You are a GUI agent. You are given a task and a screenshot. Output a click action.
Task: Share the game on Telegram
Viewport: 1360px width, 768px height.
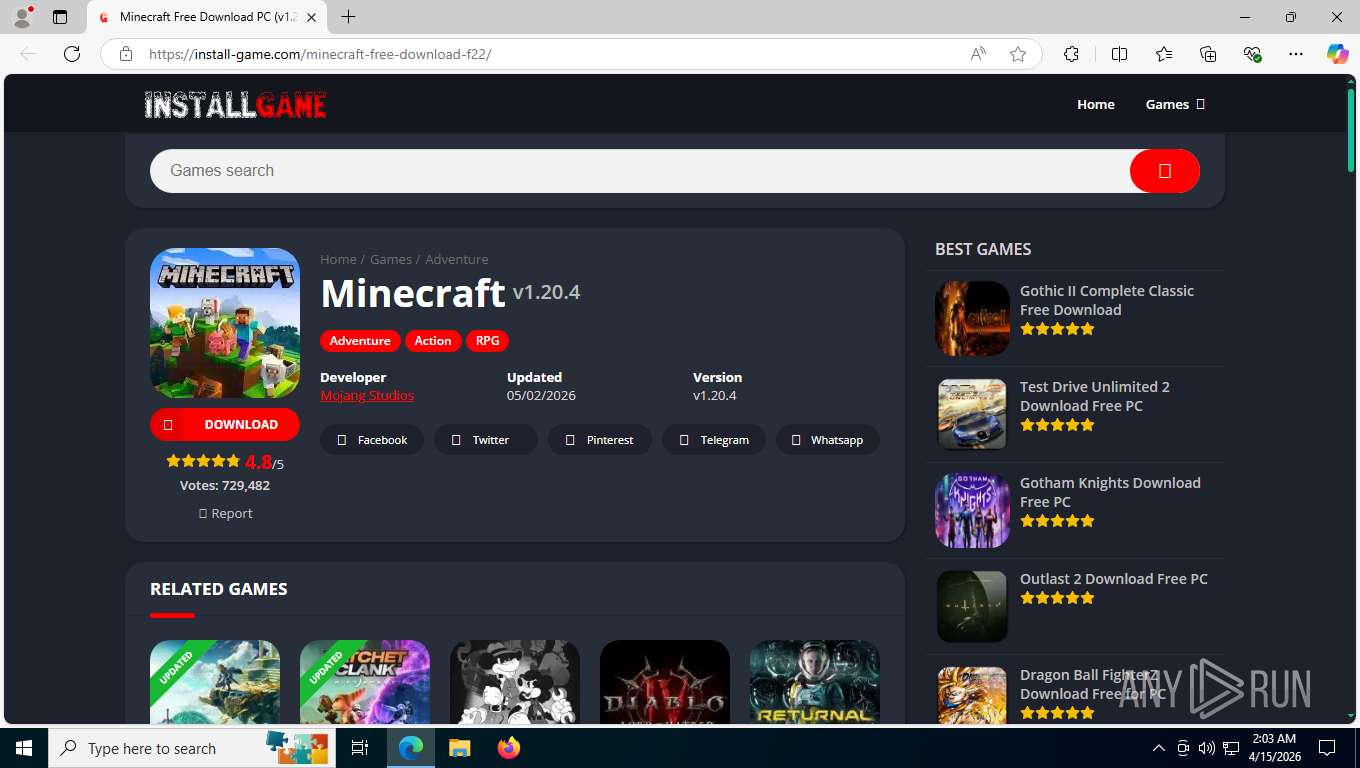(x=714, y=440)
